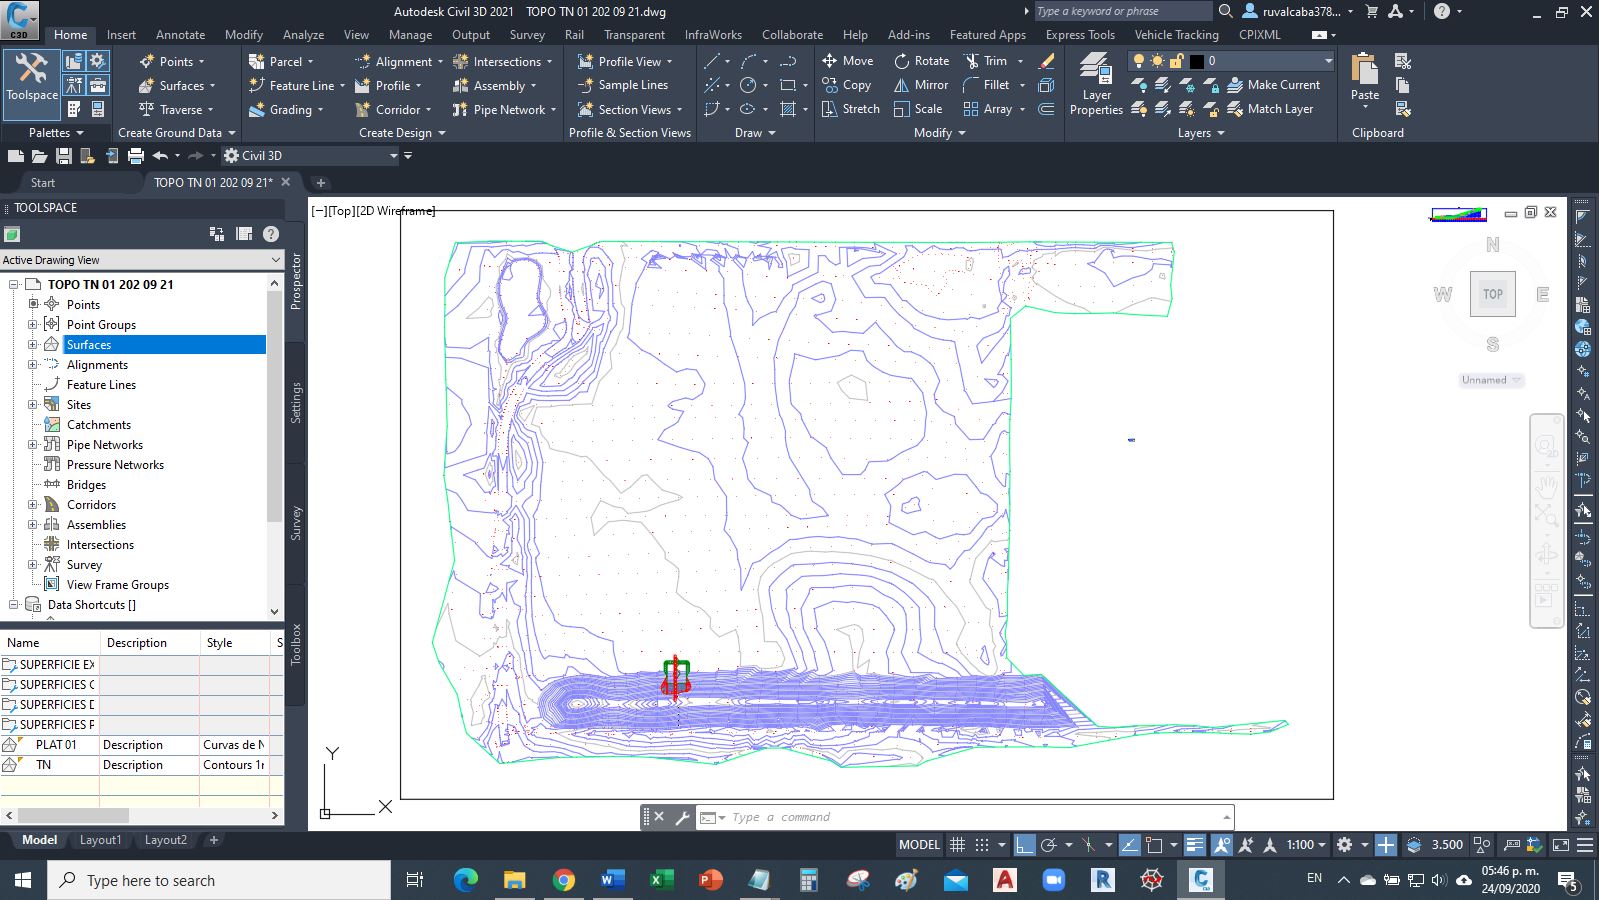Toggle the drawing grid display
The height and width of the screenshot is (900, 1599).
click(x=957, y=845)
